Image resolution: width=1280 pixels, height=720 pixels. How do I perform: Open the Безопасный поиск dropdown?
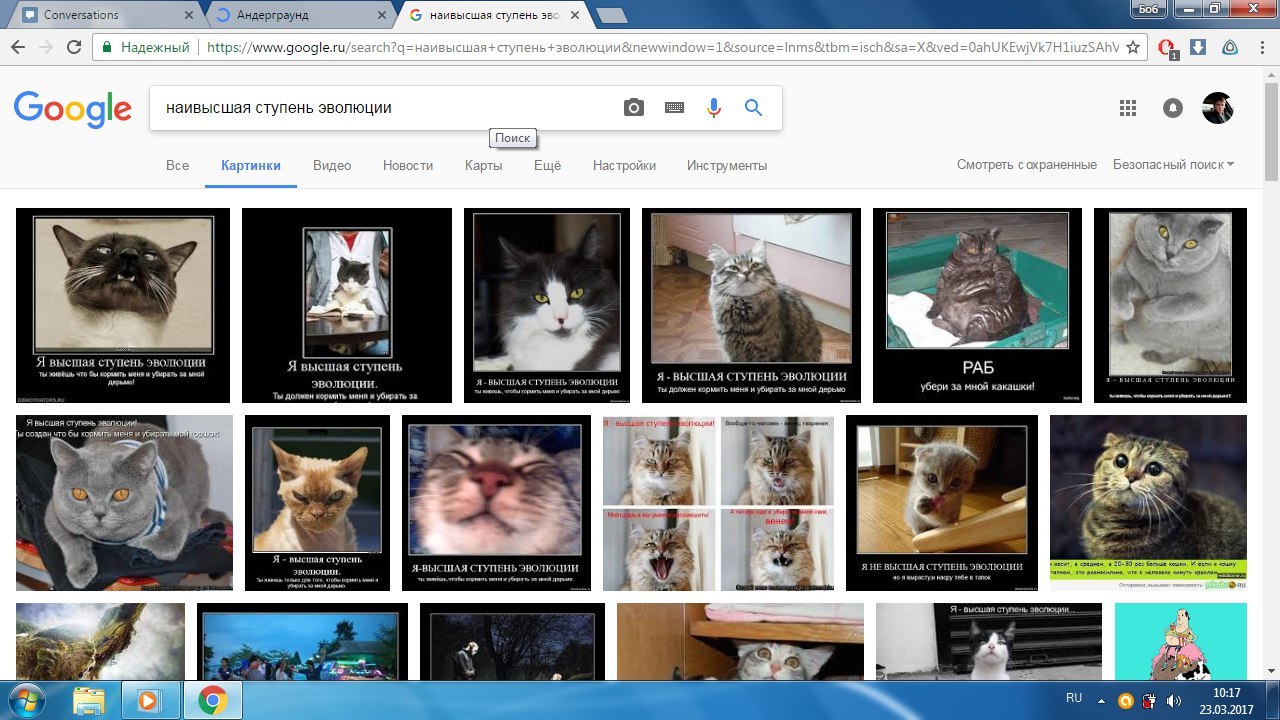[x=1173, y=165]
